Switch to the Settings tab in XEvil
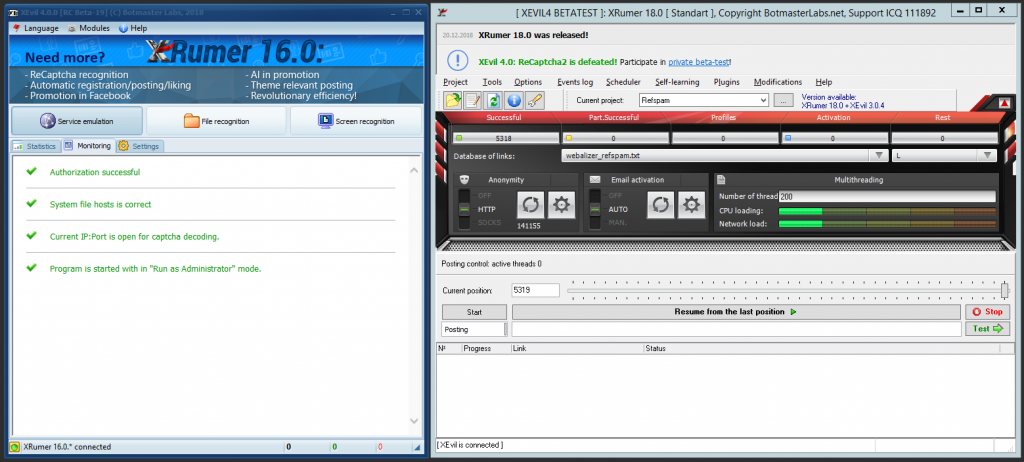Screen dimensions: 1024x462 [x=140, y=146]
